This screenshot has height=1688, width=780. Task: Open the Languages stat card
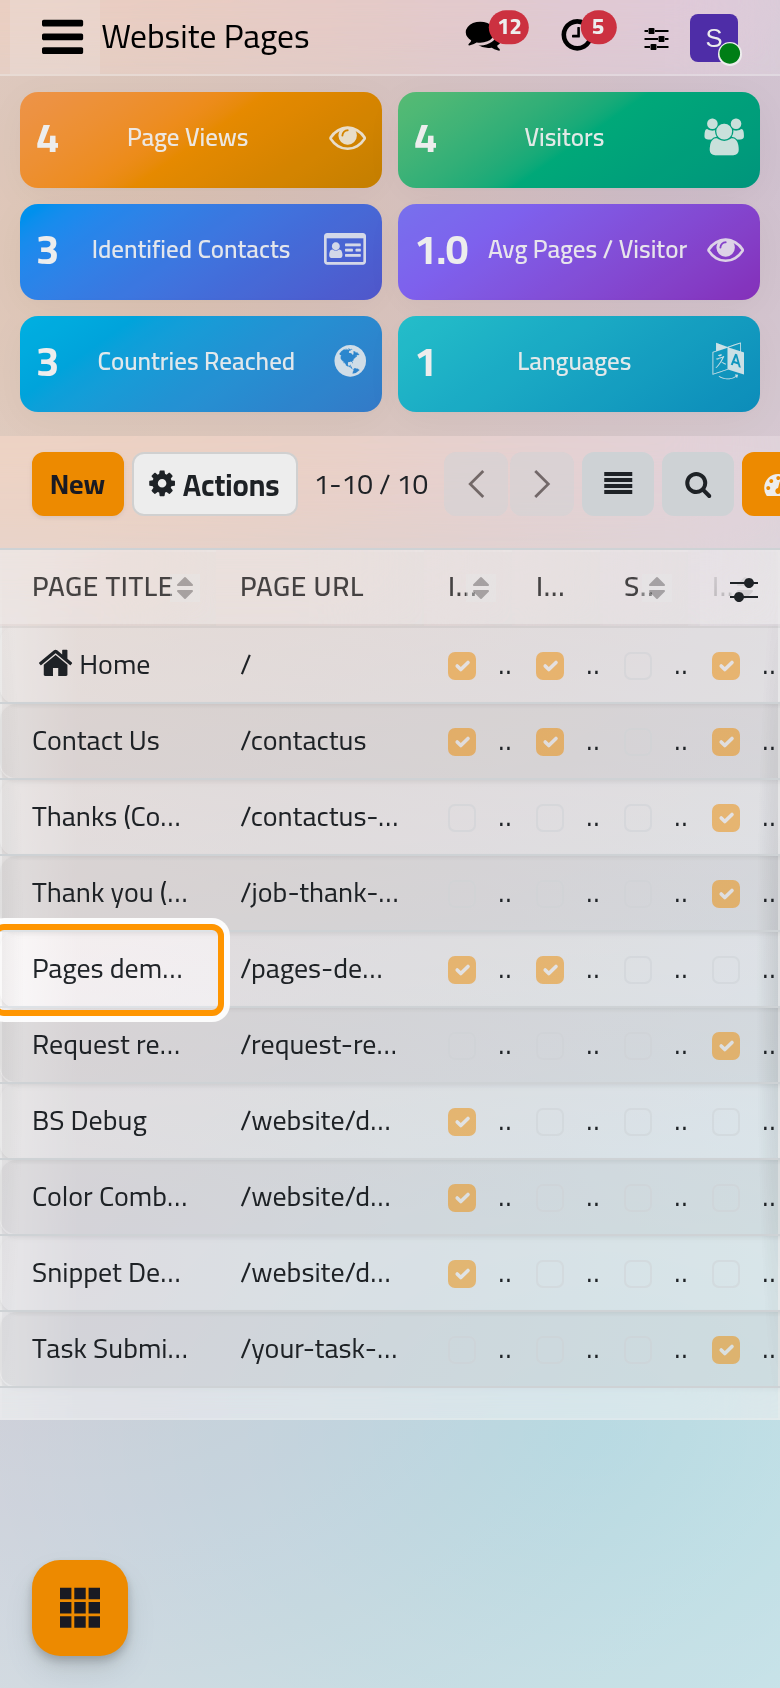pyautogui.click(x=579, y=364)
